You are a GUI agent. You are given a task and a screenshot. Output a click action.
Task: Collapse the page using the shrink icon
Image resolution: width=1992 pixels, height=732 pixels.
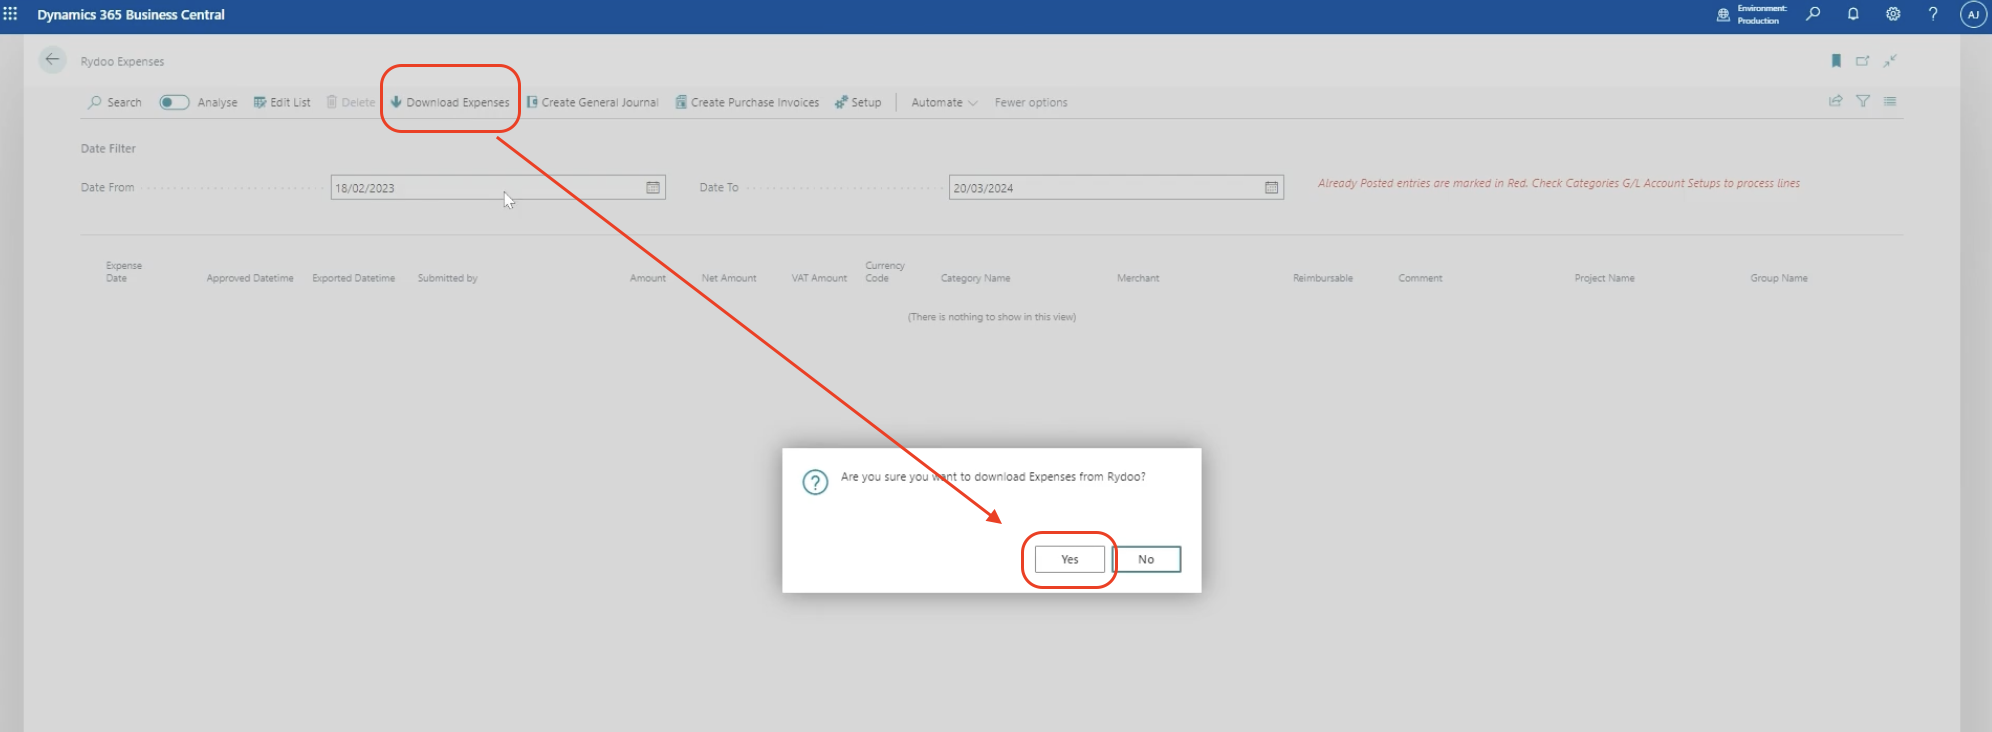pos(1890,61)
